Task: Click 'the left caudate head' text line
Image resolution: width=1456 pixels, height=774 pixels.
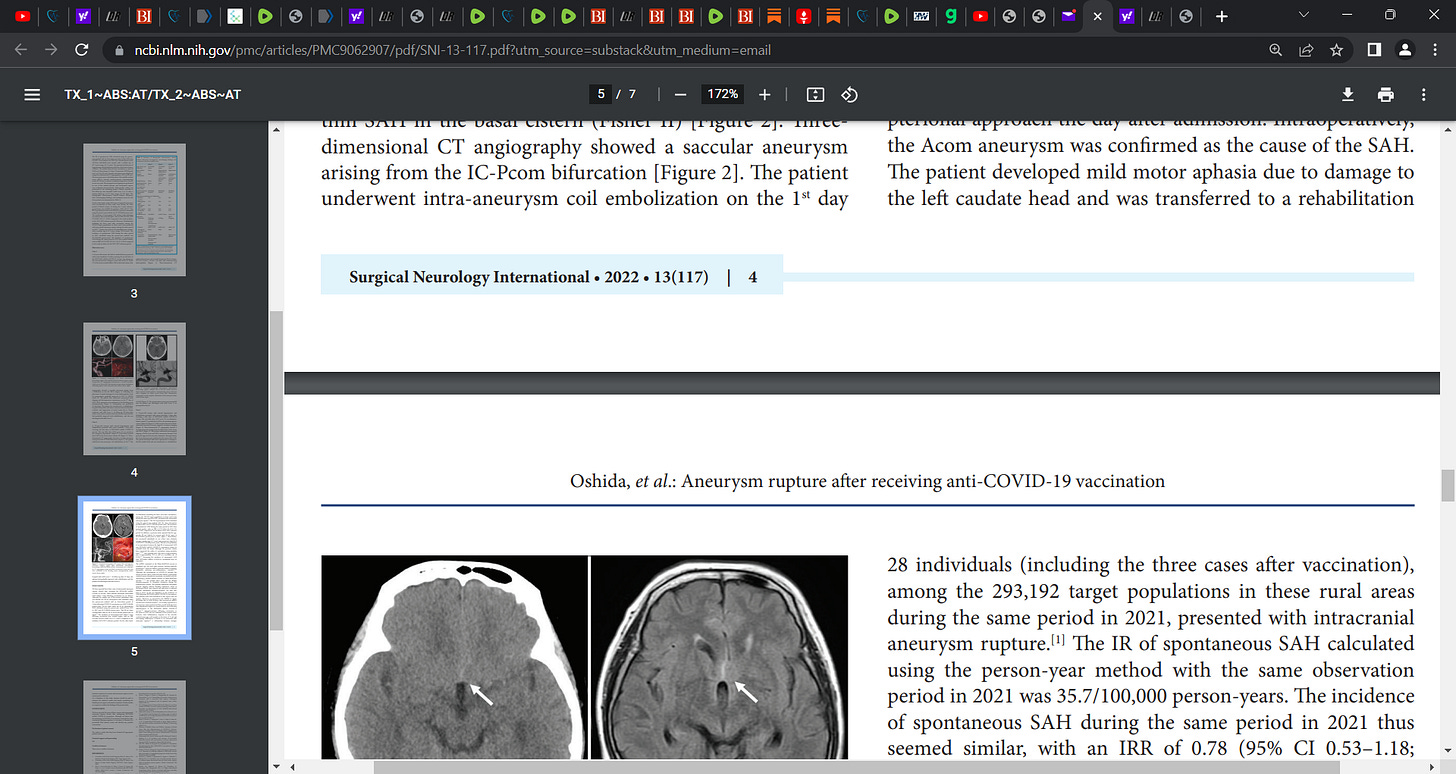Action: pyautogui.click(x=1150, y=198)
